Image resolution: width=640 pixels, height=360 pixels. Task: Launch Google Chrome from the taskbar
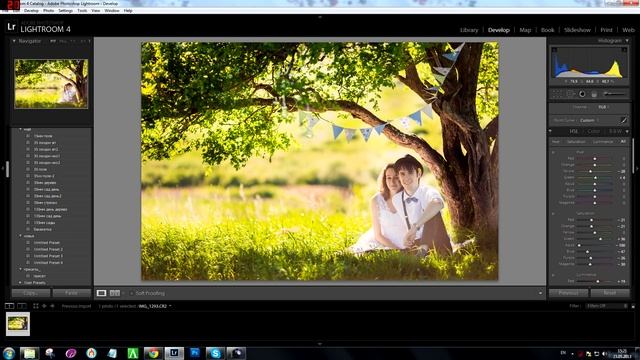tap(153, 353)
